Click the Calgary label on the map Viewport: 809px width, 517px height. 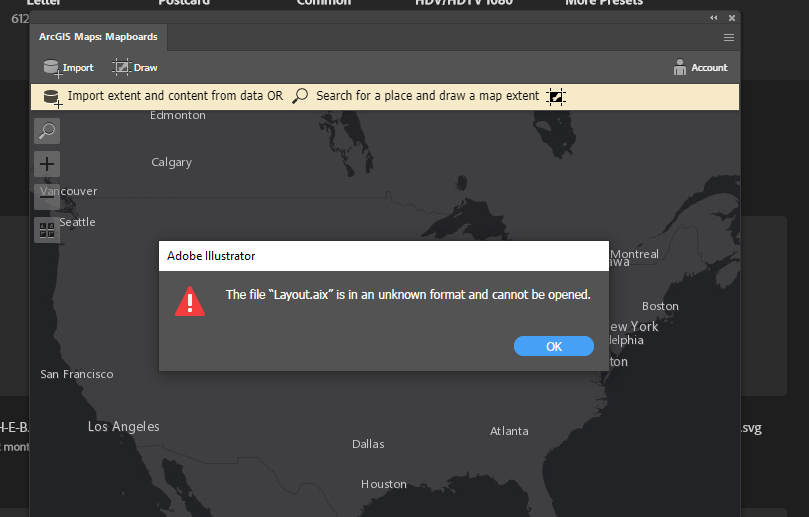pos(171,162)
